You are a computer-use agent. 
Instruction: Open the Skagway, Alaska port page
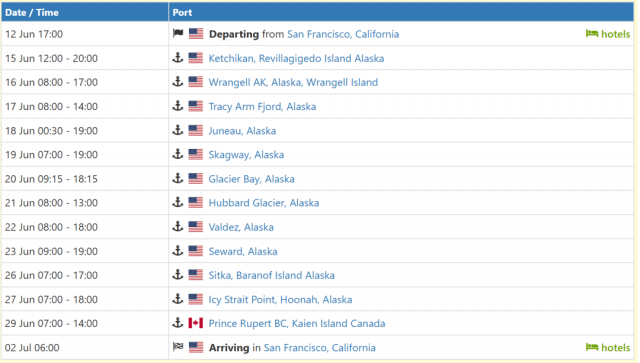pos(246,155)
